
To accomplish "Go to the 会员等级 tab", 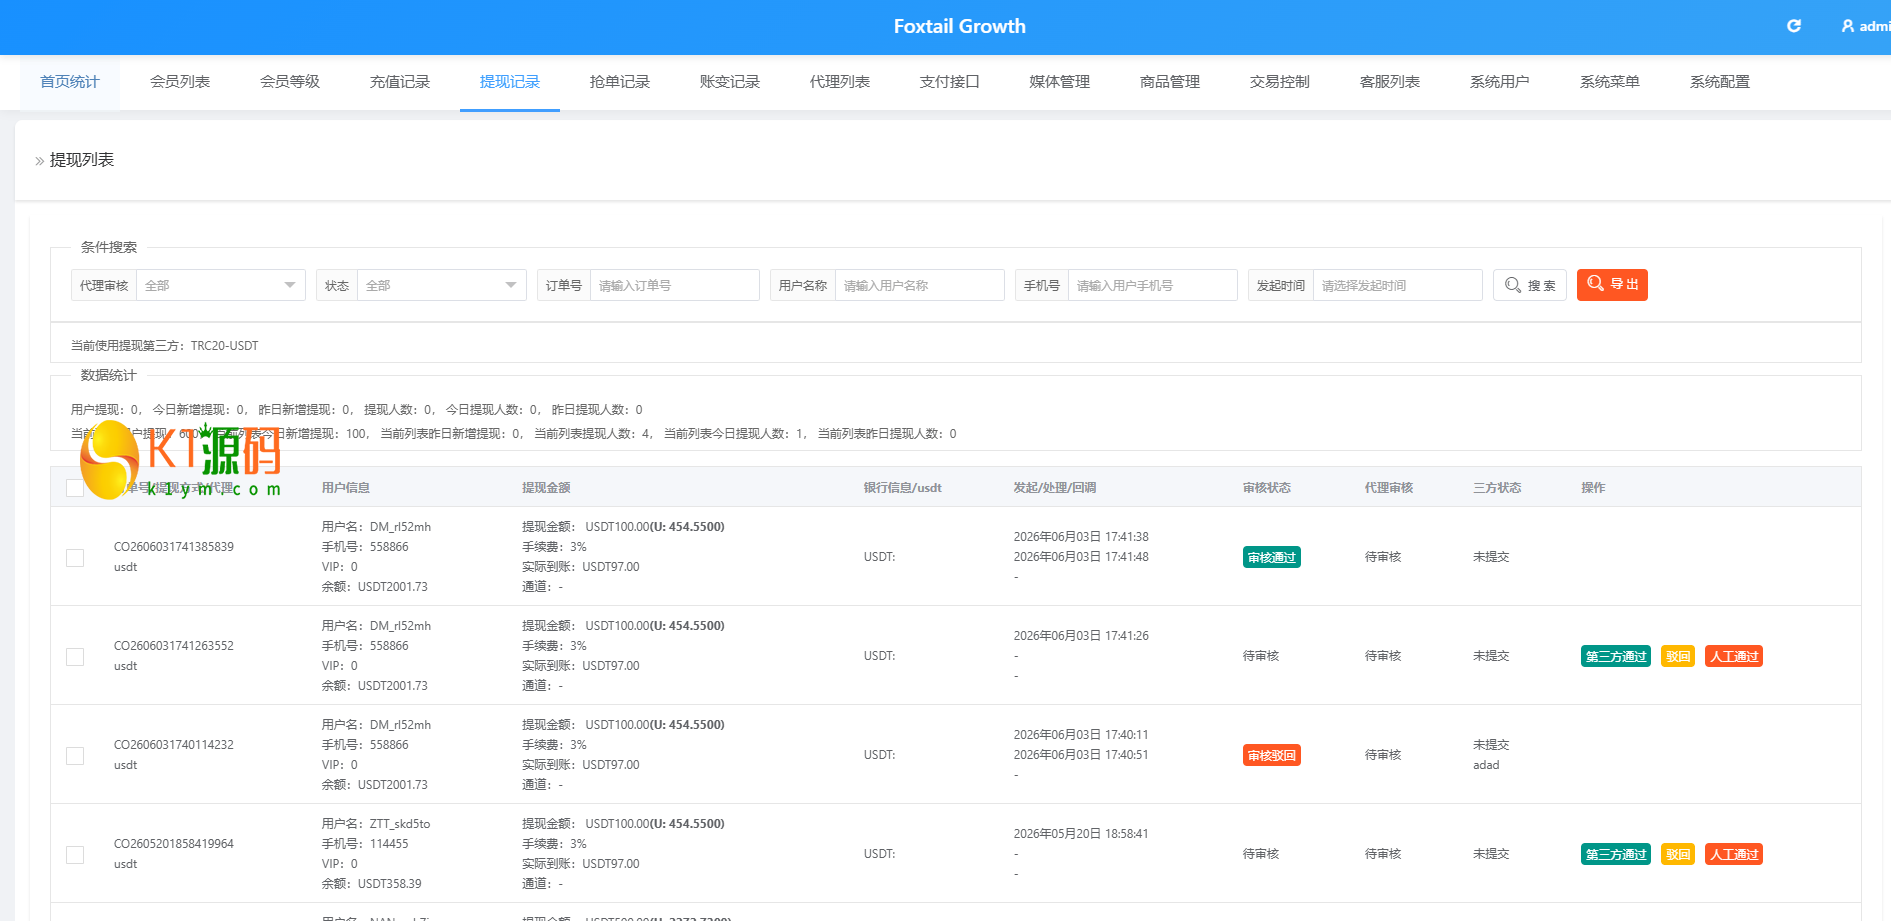I will point(290,82).
